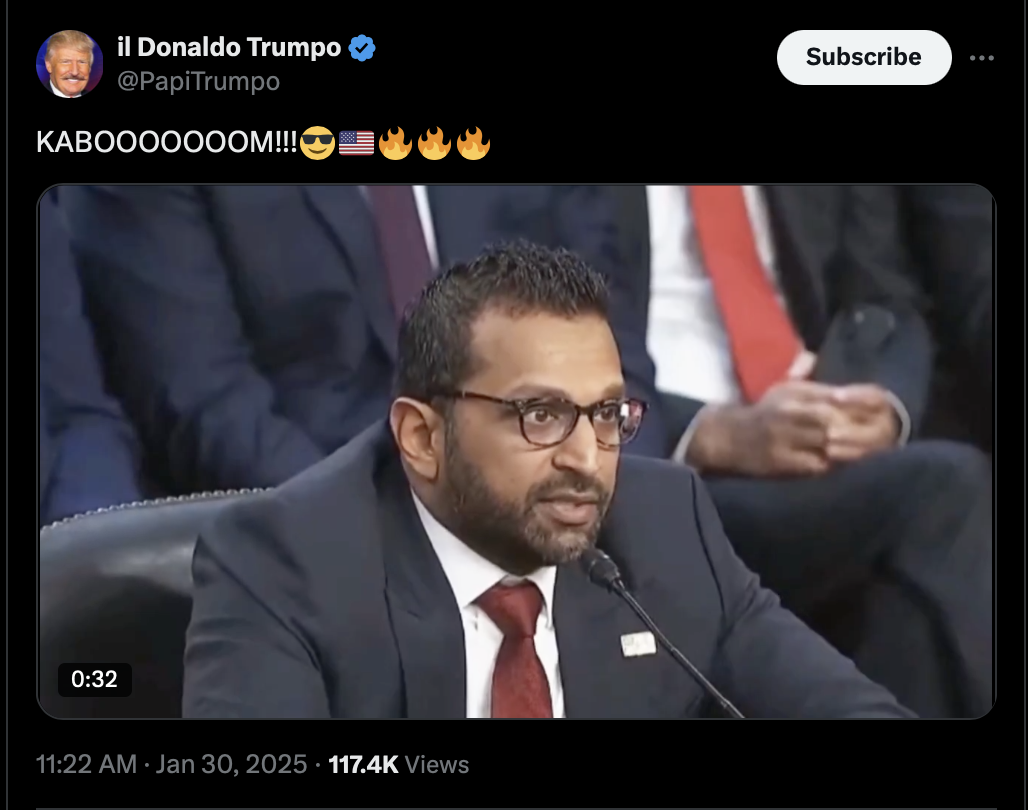Open the 11:22 AM timestamp link
Image resolution: width=1028 pixels, height=810 pixels.
coord(86,764)
